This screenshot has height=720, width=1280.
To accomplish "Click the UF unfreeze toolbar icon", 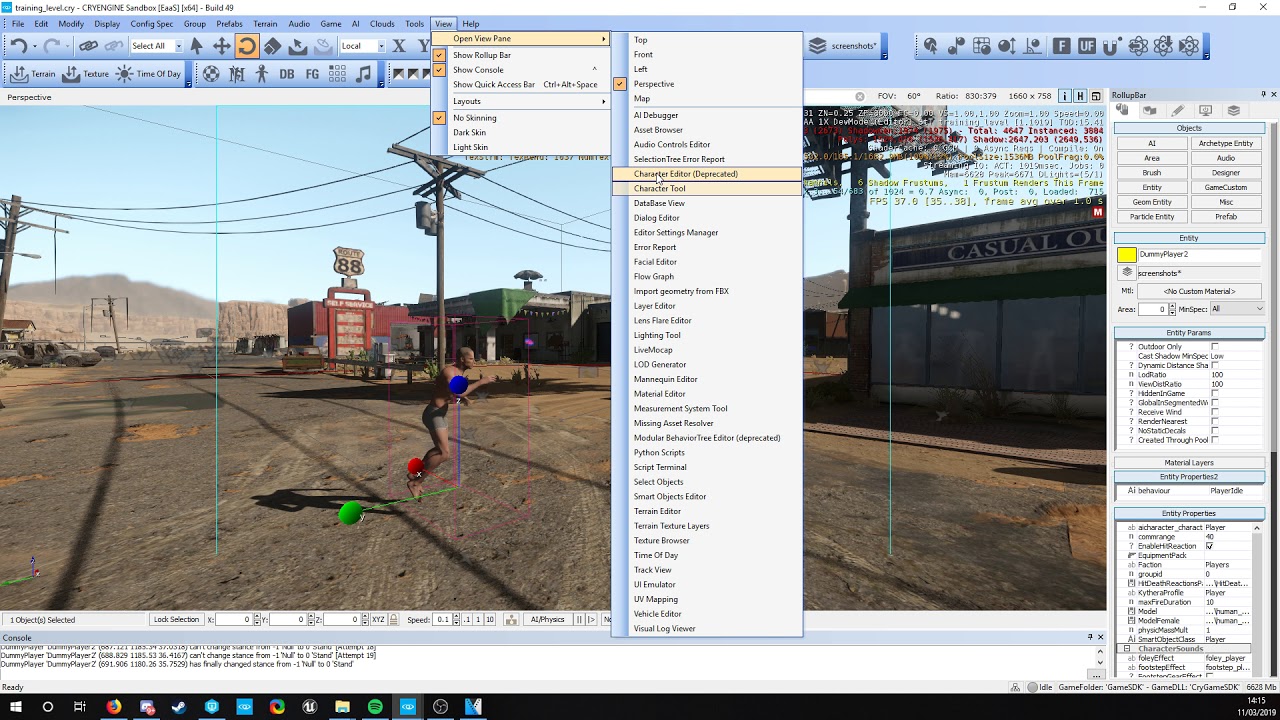I will pos(1086,46).
